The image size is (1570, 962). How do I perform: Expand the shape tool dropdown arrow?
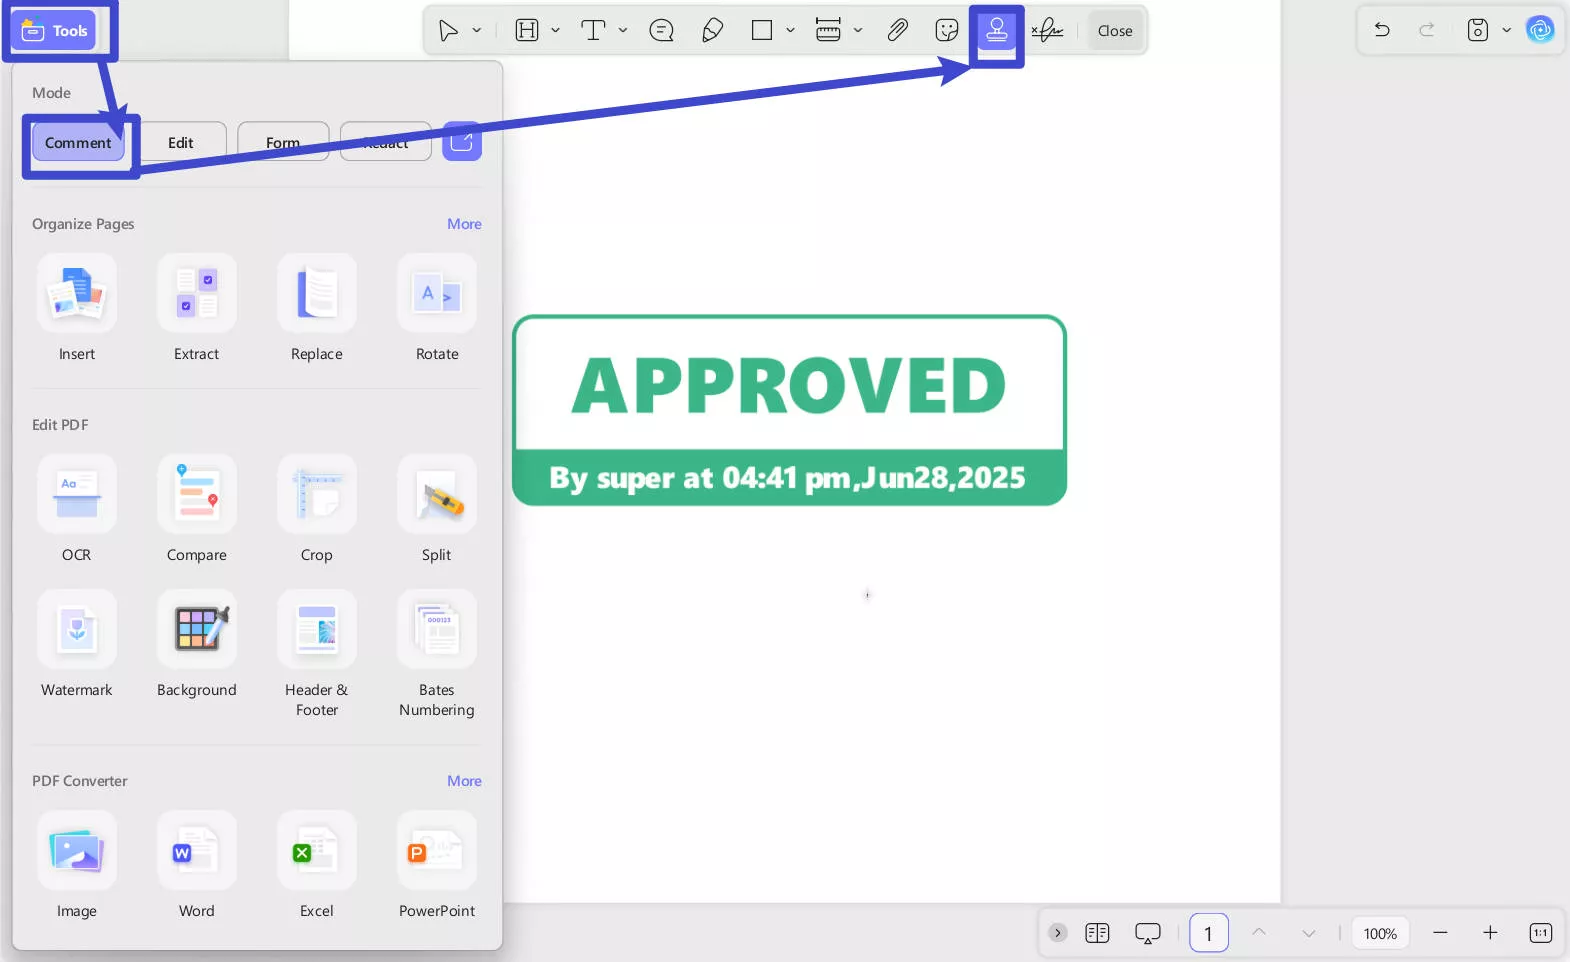[790, 31]
